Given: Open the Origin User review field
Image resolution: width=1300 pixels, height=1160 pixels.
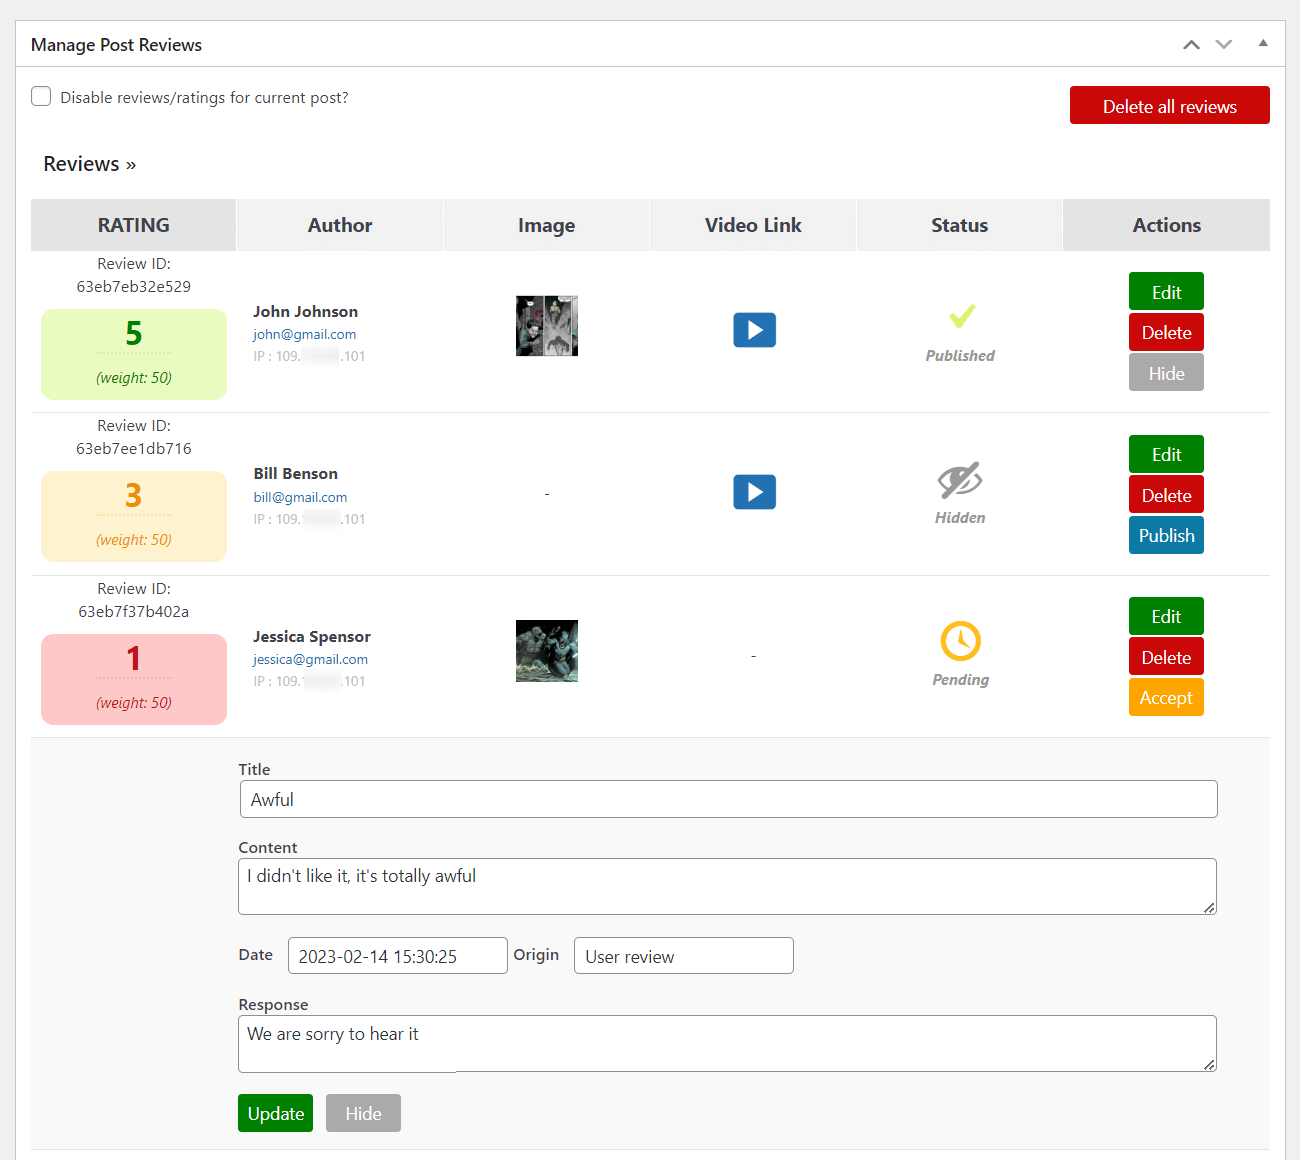Looking at the screenshot, I should click(x=683, y=956).
